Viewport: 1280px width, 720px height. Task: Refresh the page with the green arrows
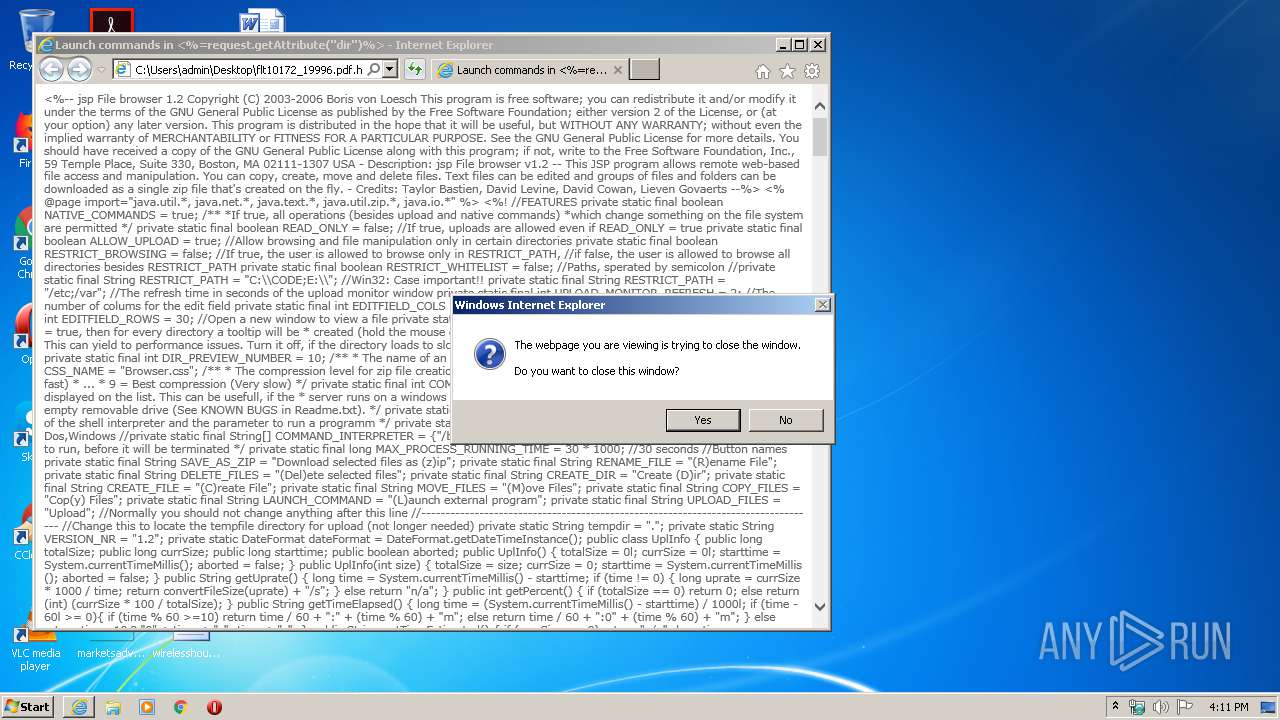[414, 69]
